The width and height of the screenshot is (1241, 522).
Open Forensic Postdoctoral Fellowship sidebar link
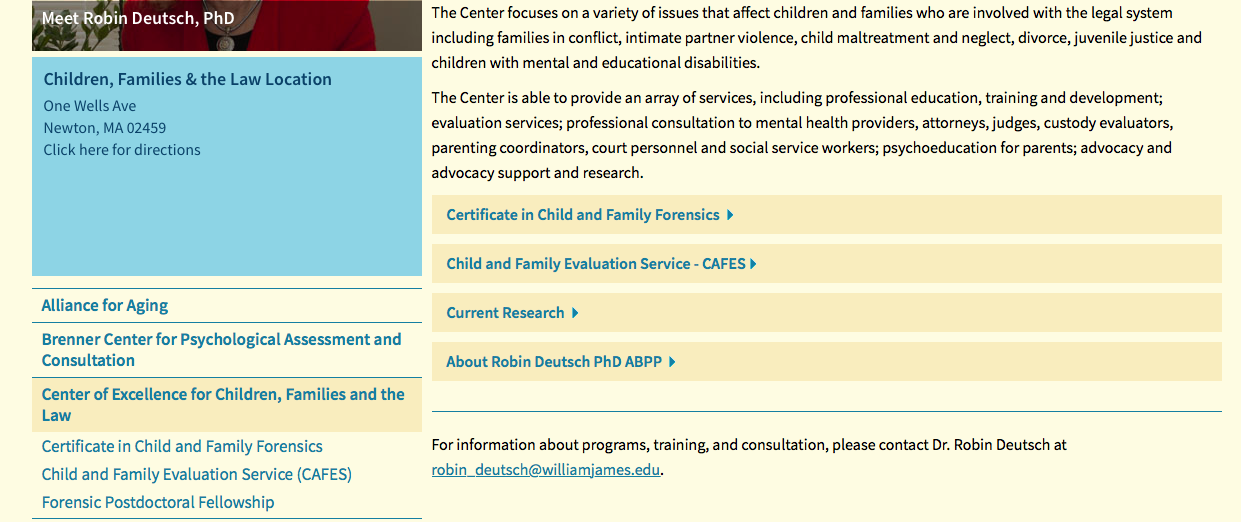point(158,503)
